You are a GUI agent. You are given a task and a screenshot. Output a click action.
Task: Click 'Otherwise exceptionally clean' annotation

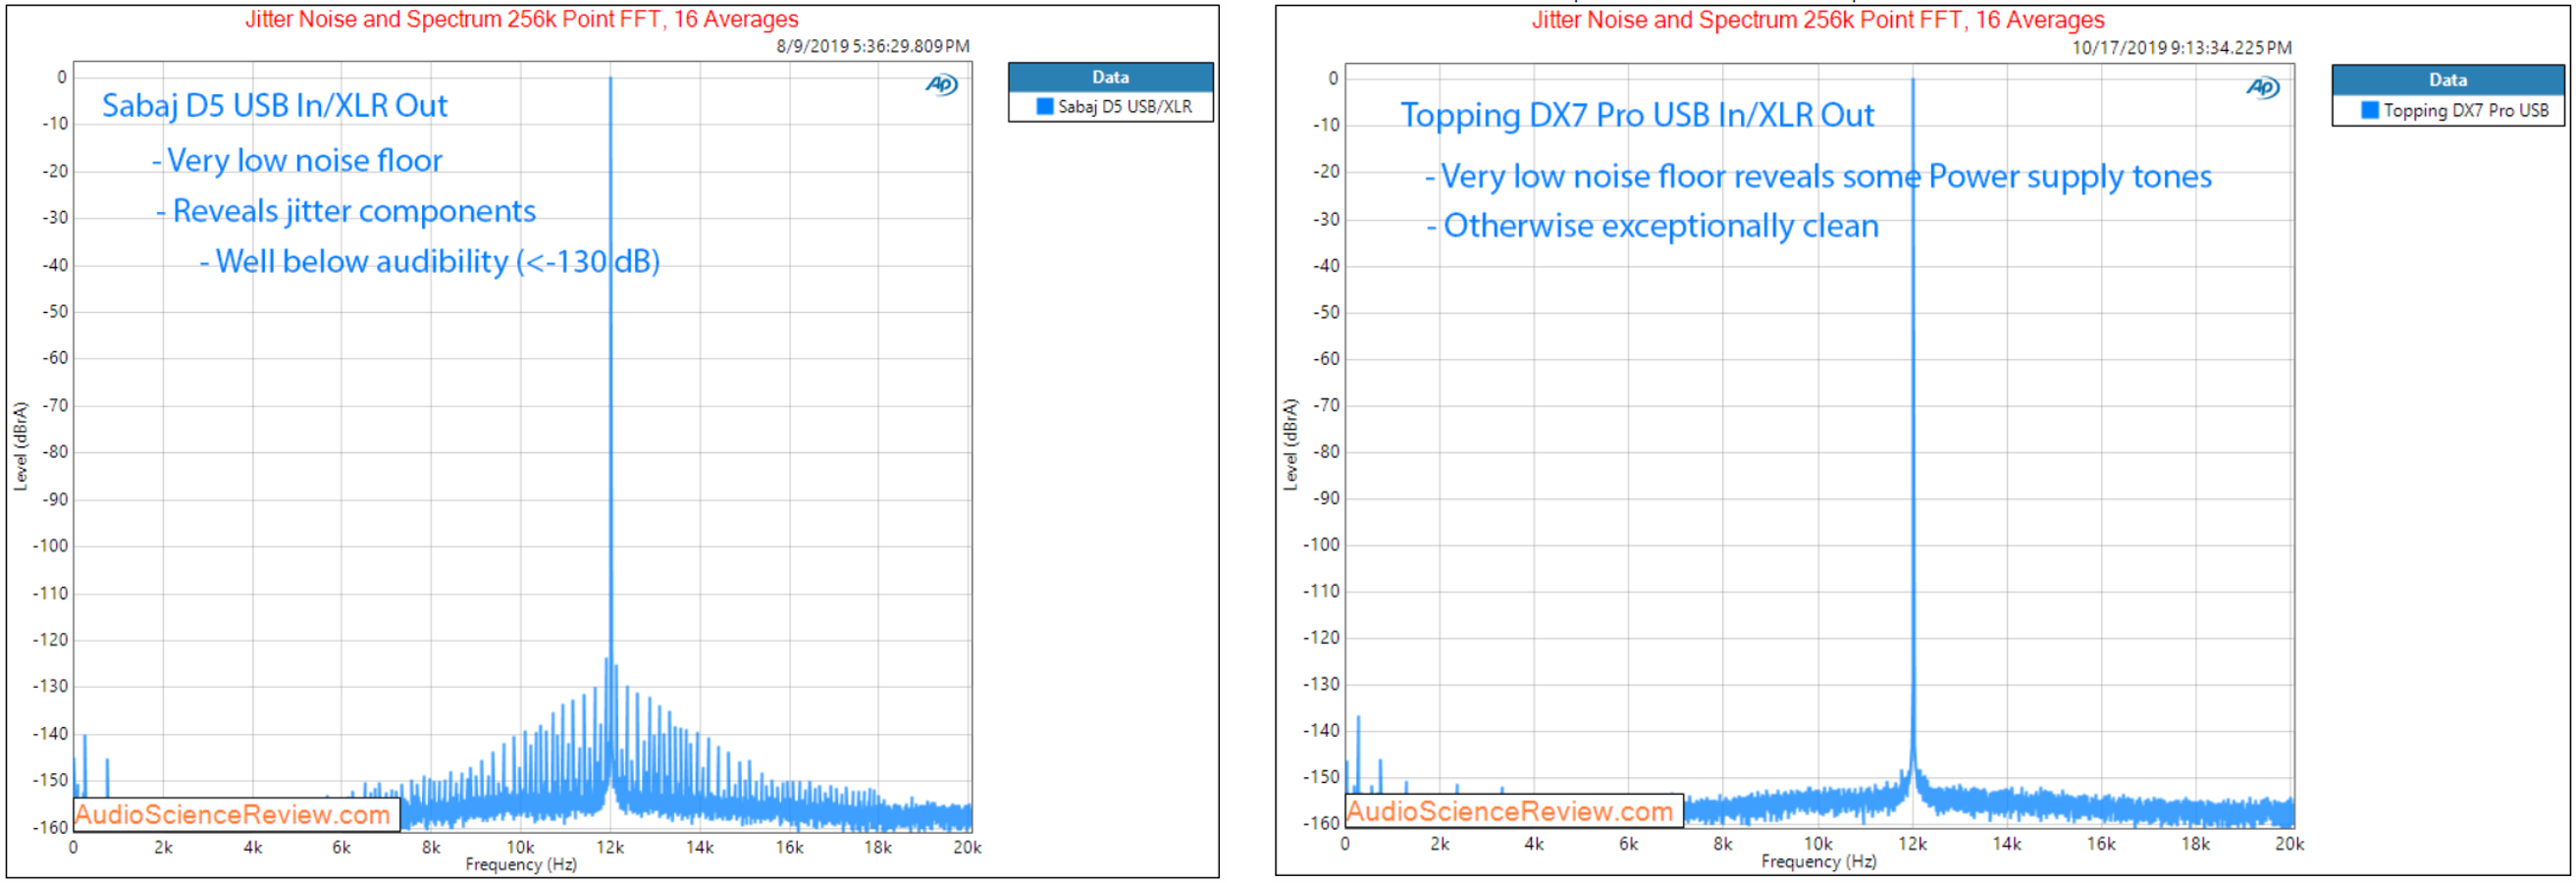pos(1653,227)
